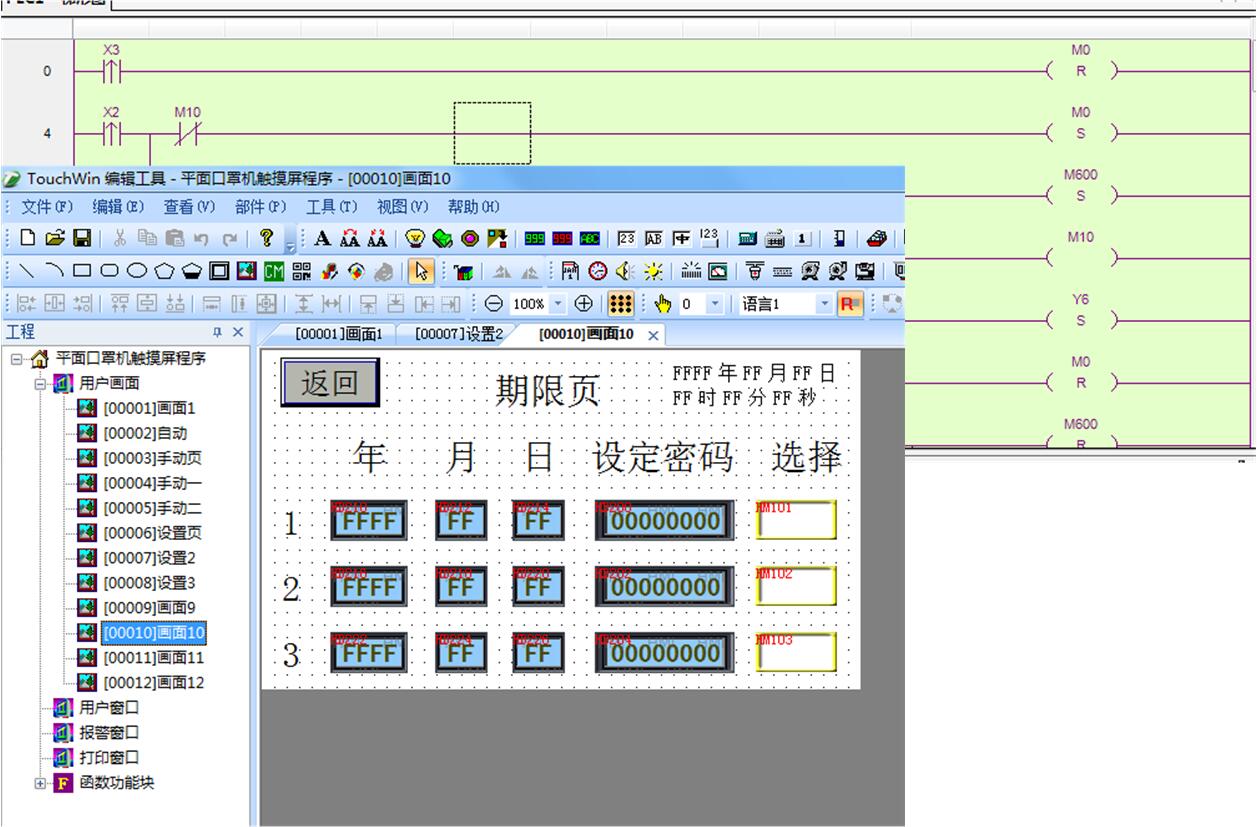Click the yellow DM101 selection box
The width and height of the screenshot is (1257, 827).
click(796, 520)
